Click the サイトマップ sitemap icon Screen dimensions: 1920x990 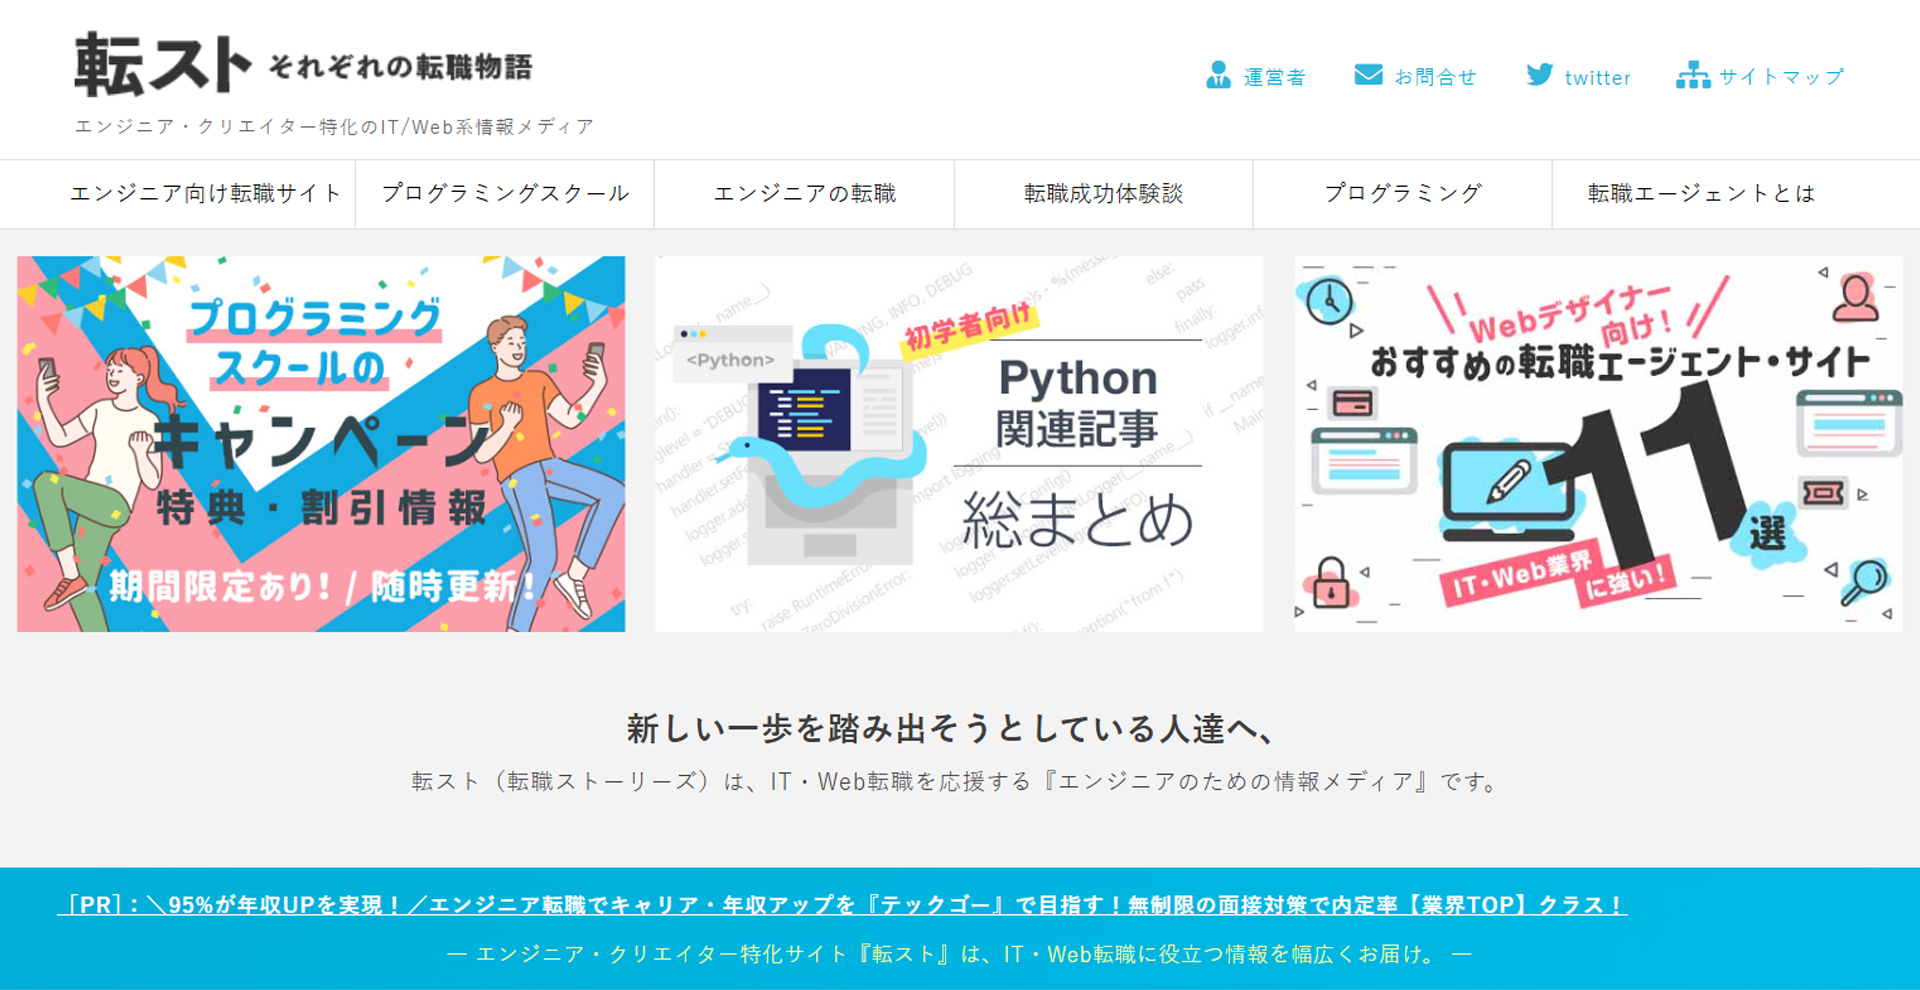1693,76
